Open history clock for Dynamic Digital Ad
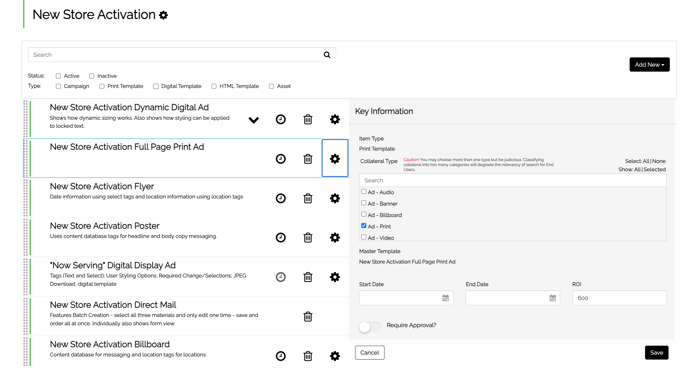The height and width of the screenshot is (379, 688). coord(281,119)
